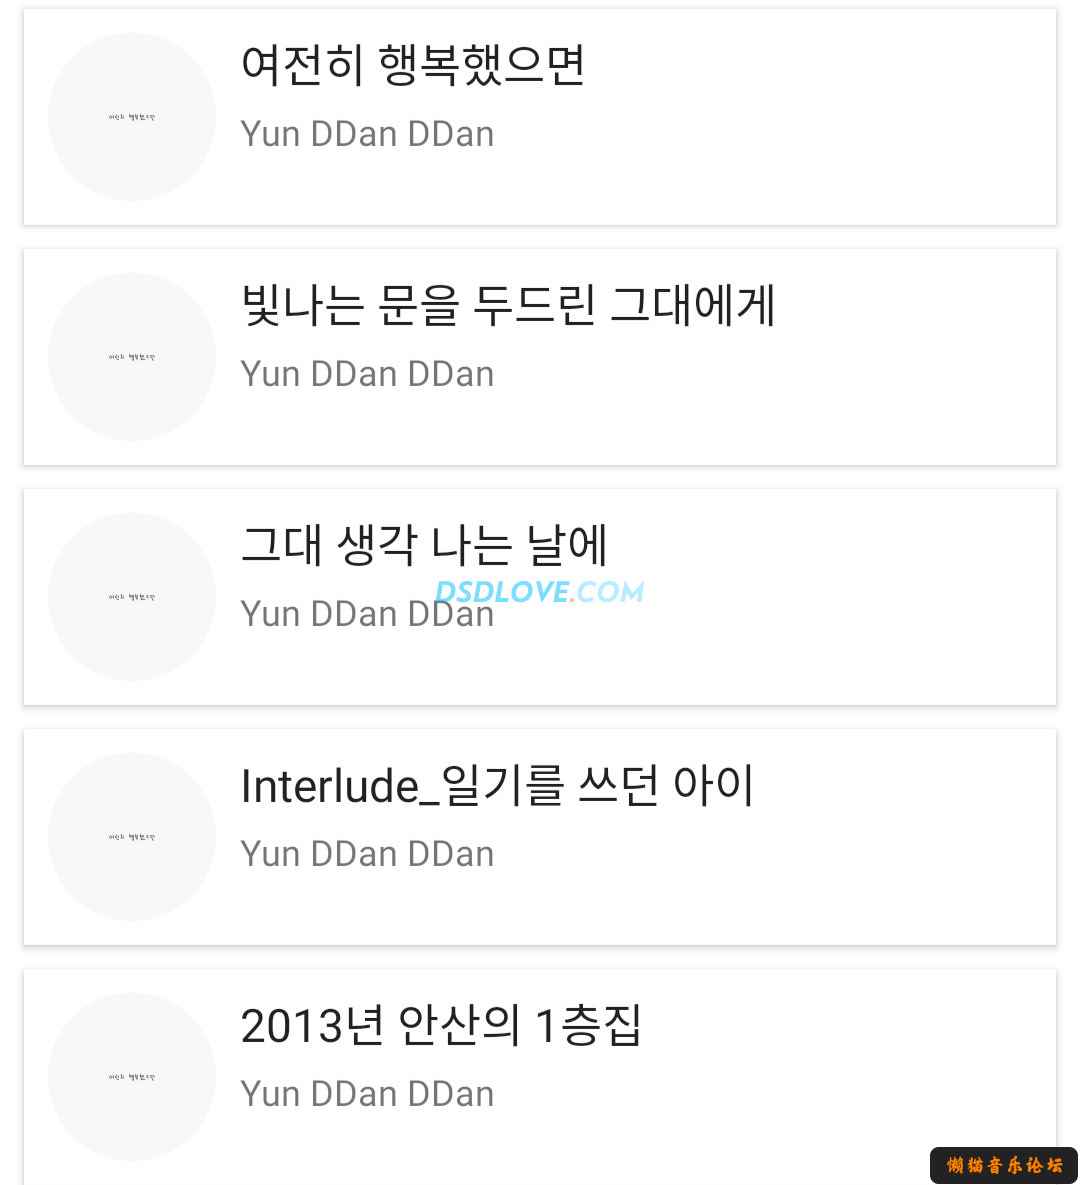The height and width of the screenshot is (1185, 1080).
Task: Tap album art beside 빛나는 문을 두드린 그대에게
Action: 132,357
